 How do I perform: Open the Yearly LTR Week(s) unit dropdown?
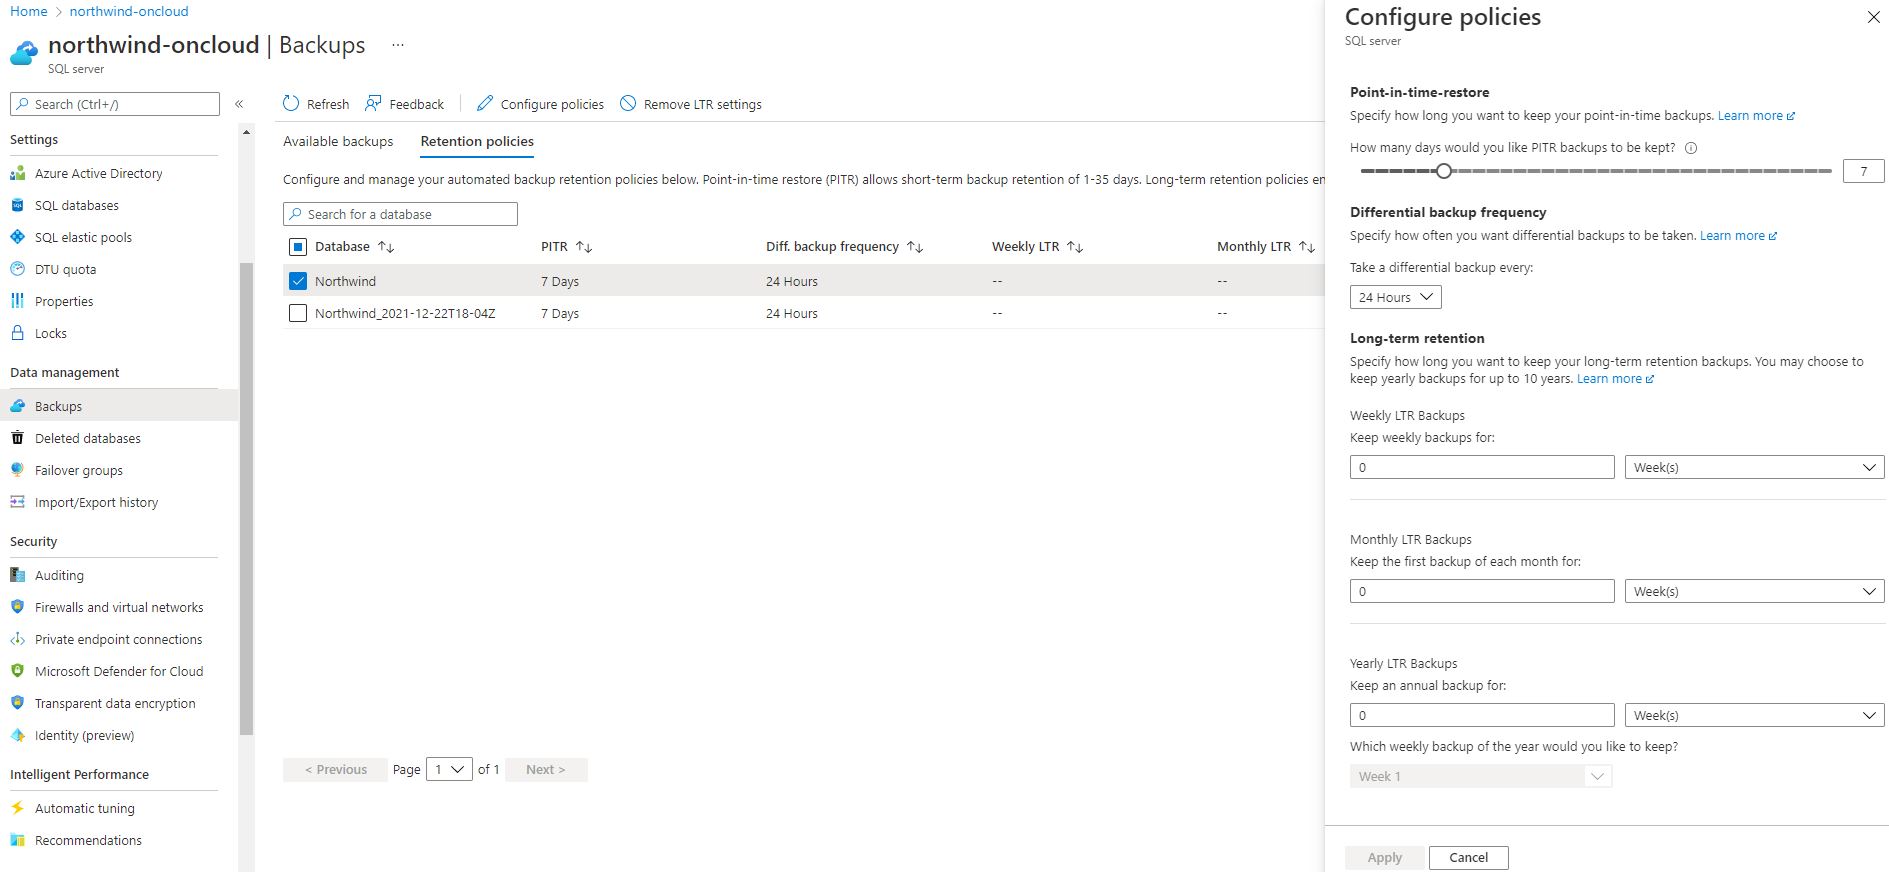tap(1755, 715)
